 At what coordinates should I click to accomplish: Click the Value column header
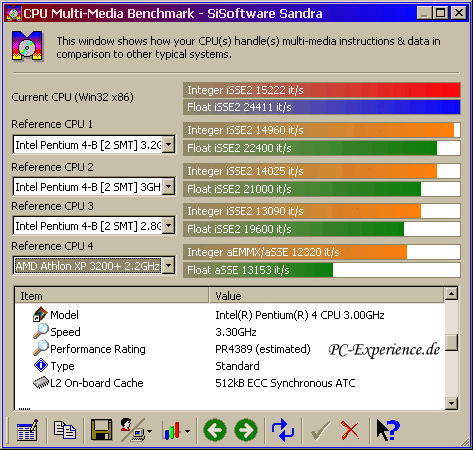coord(327,296)
